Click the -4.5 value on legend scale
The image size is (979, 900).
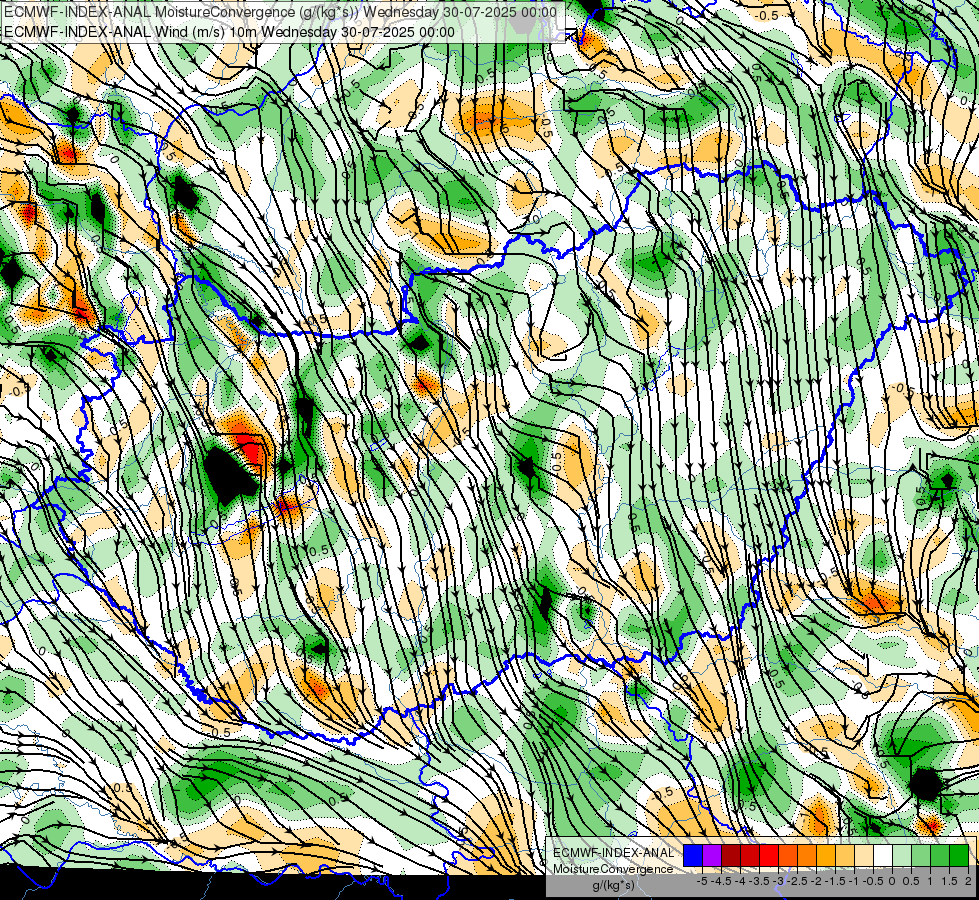(721, 881)
